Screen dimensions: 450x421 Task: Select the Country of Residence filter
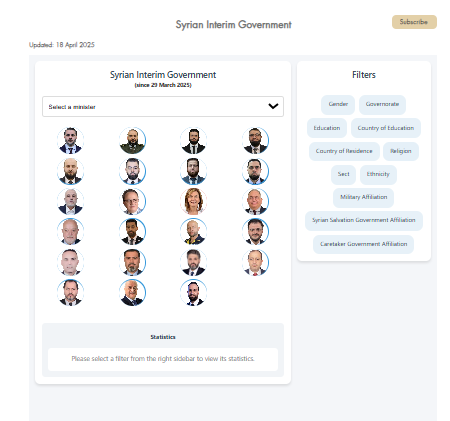click(344, 151)
